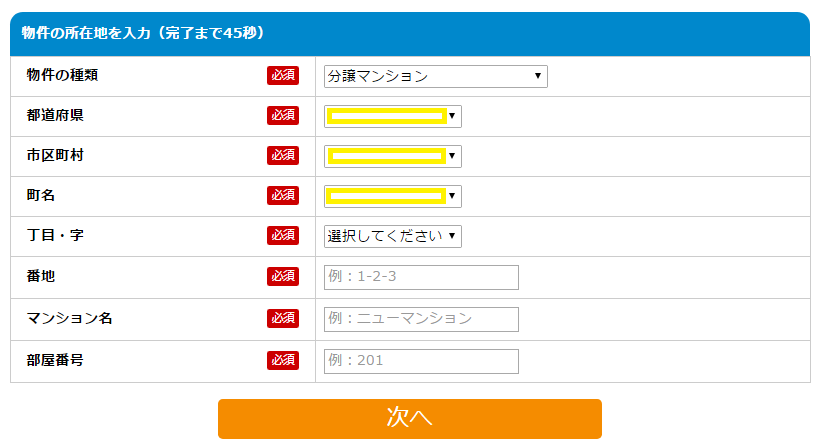This screenshot has width=819, height=447.
Task: Click the 必須 badge next to 部屋番号
Action: [x=283, y=360]
